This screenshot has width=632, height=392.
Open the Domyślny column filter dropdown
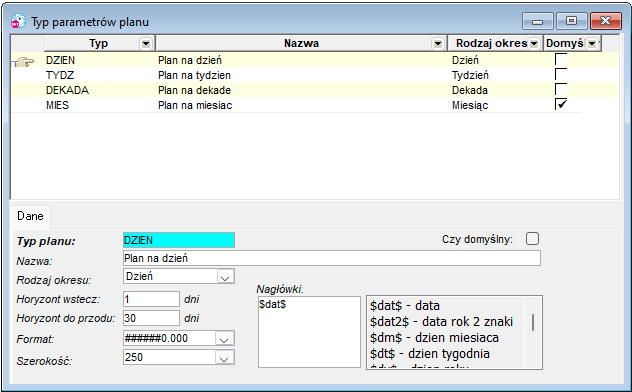coord(592,44)
